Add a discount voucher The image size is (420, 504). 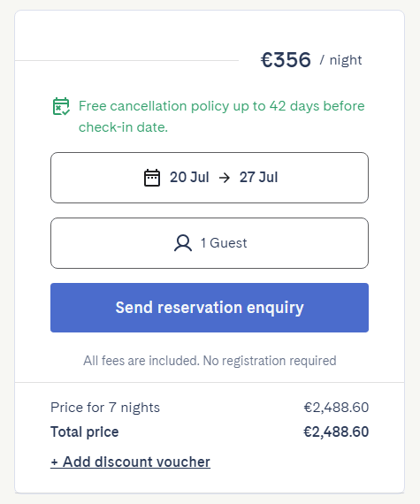[x=130, y=462]
